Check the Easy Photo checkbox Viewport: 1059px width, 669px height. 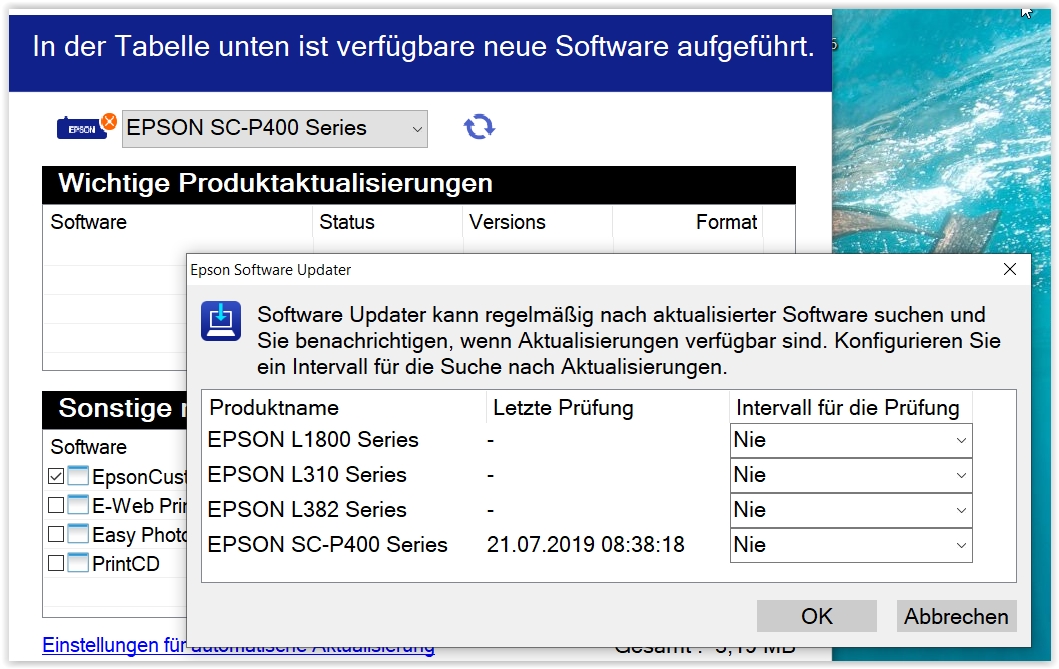[x=56, y=535]
